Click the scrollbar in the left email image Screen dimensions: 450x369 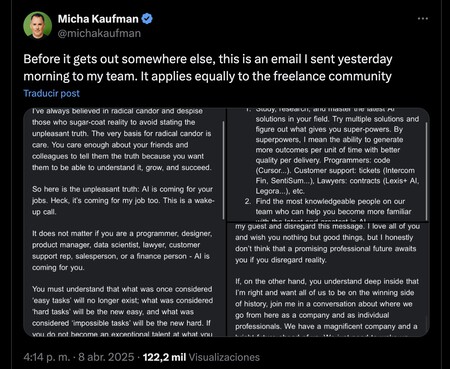[223, 170]
